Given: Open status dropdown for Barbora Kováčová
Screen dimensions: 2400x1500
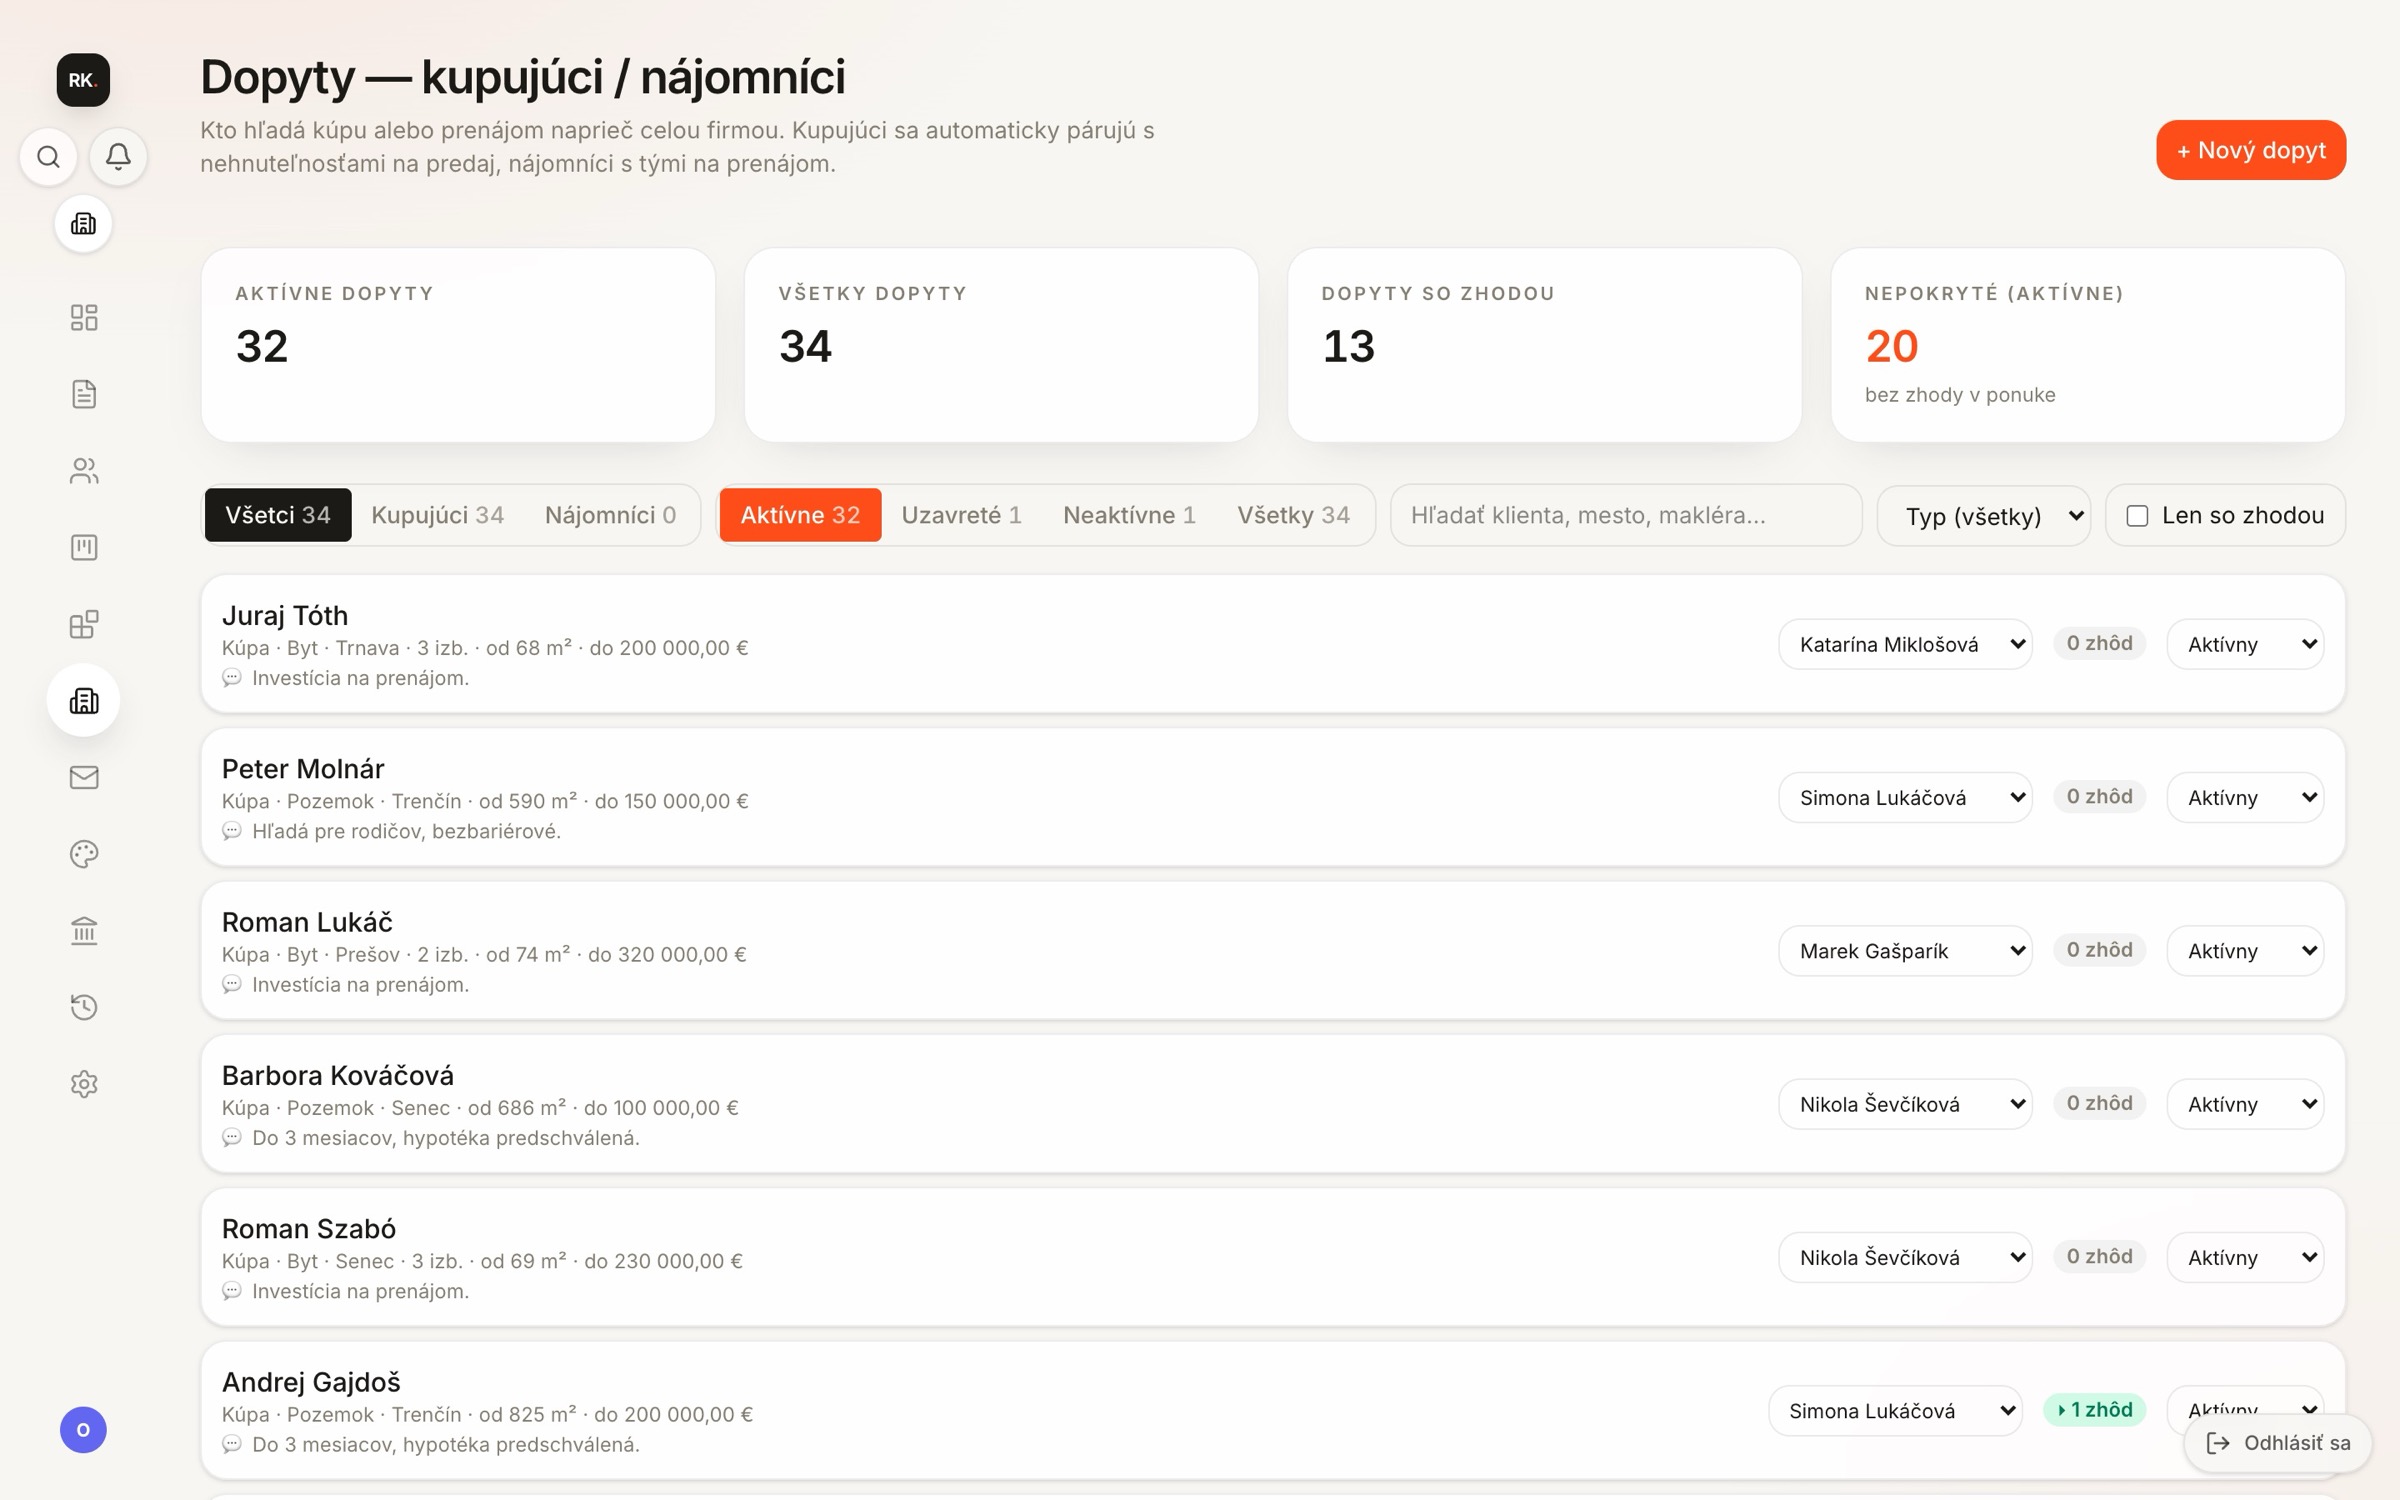Looking at the screenshot, I should click(2245, 1104).
